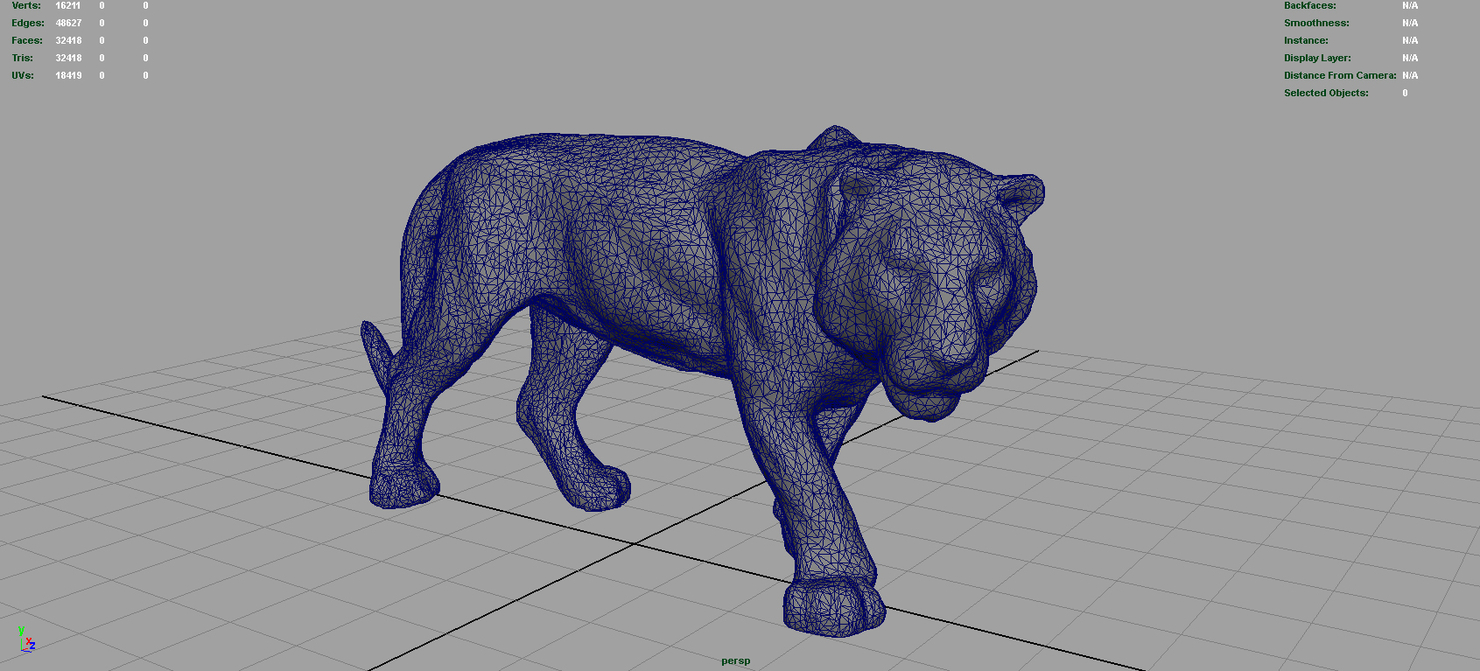Click the Smoothness N/A readout
Screen dimensions: 1480x671
[1408, 22]
